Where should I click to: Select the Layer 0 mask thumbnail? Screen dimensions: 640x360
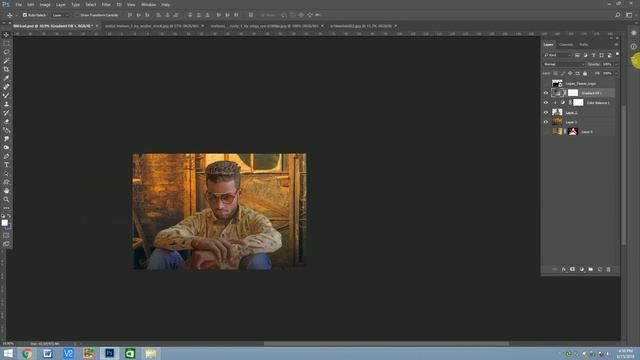(573, 131)
